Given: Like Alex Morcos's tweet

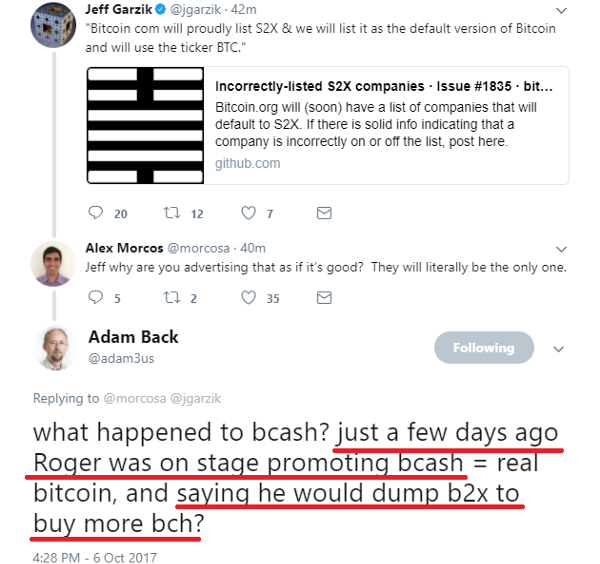Looking at the screenshot, I should tap(248, 298).
